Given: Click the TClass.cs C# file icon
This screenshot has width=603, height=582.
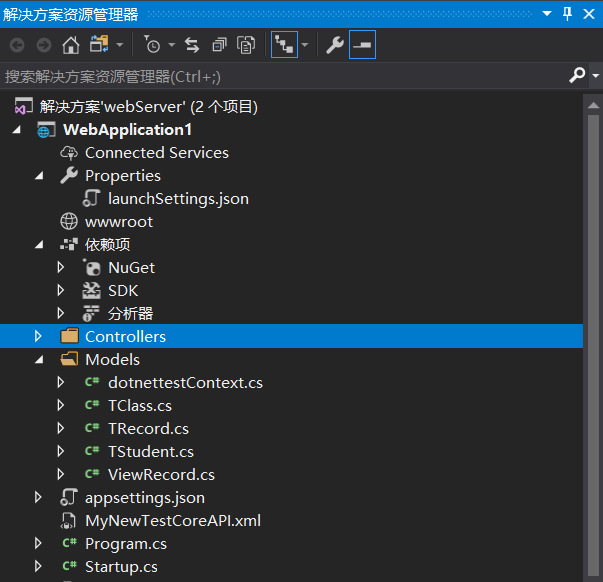Looking at the screenshot, I should 92,405.
